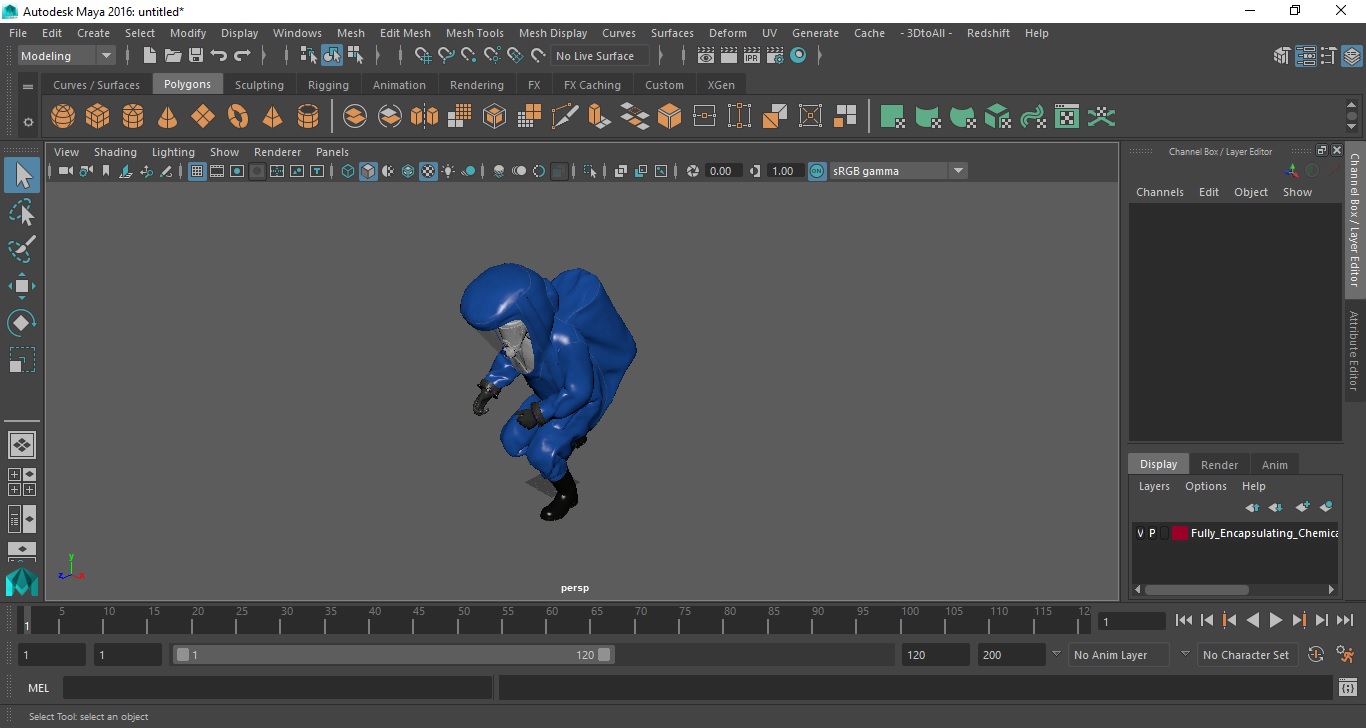1366x728 pixels.
Task: Toggle playback P for the Fully_Encapsulating layer
Action: (1152, 534)
